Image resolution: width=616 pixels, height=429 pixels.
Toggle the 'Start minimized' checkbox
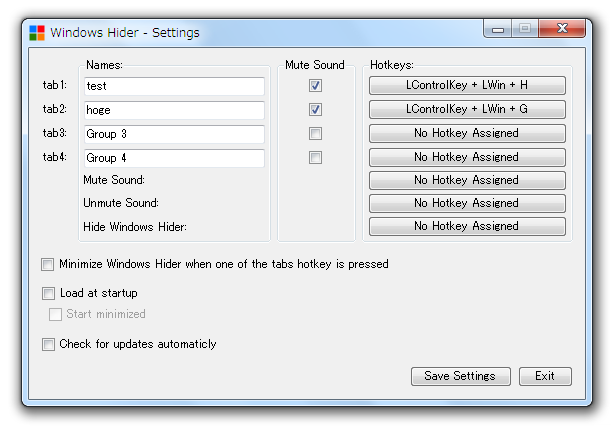coord(55,314)
